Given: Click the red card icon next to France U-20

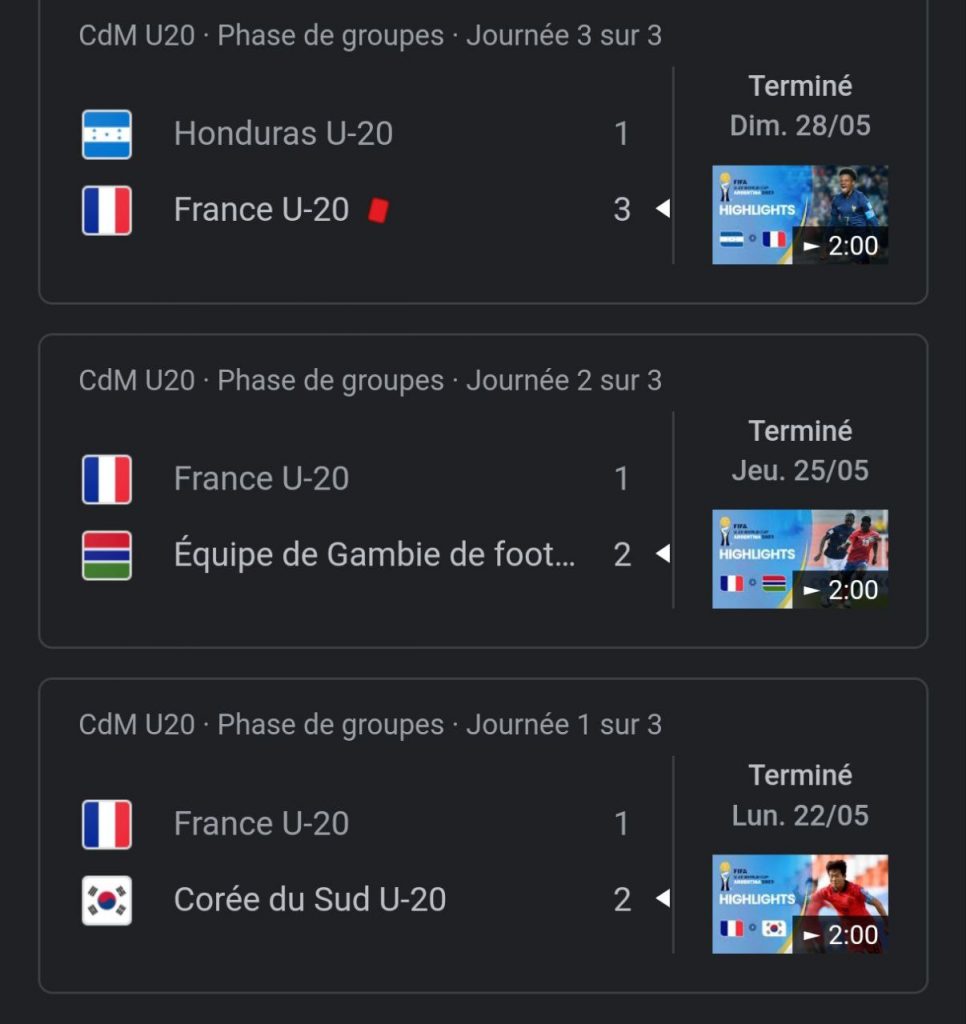Looking at the screenshot, I should pos(379,210).
